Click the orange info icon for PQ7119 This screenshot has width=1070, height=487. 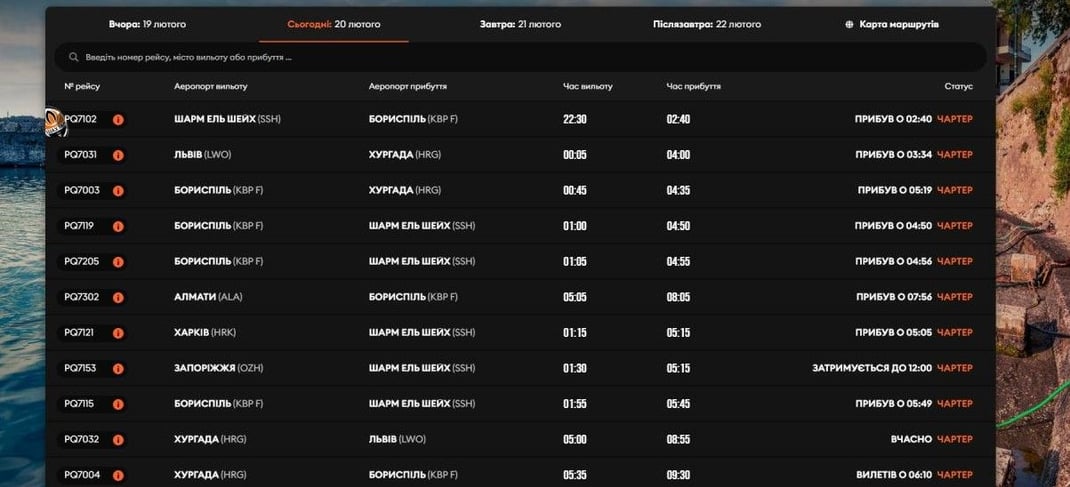click(x=118, y=226)
